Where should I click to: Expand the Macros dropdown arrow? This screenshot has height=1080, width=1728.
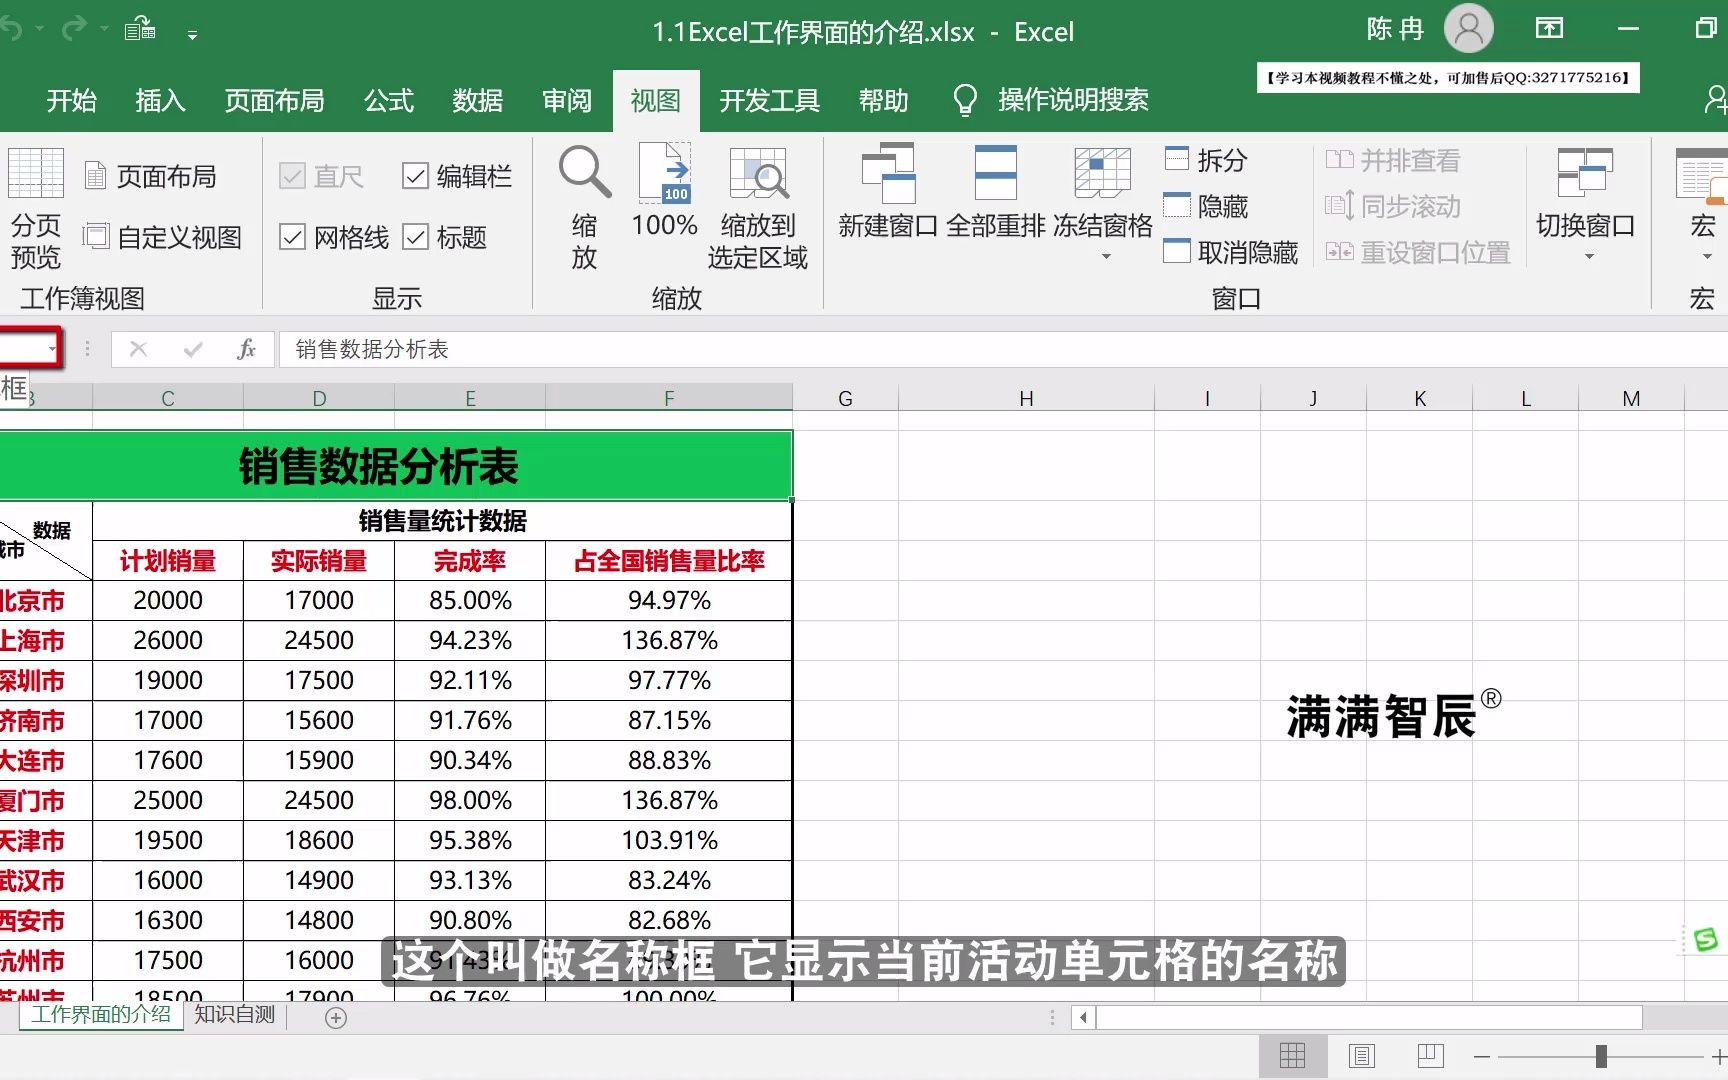[x=1707, y=257]
